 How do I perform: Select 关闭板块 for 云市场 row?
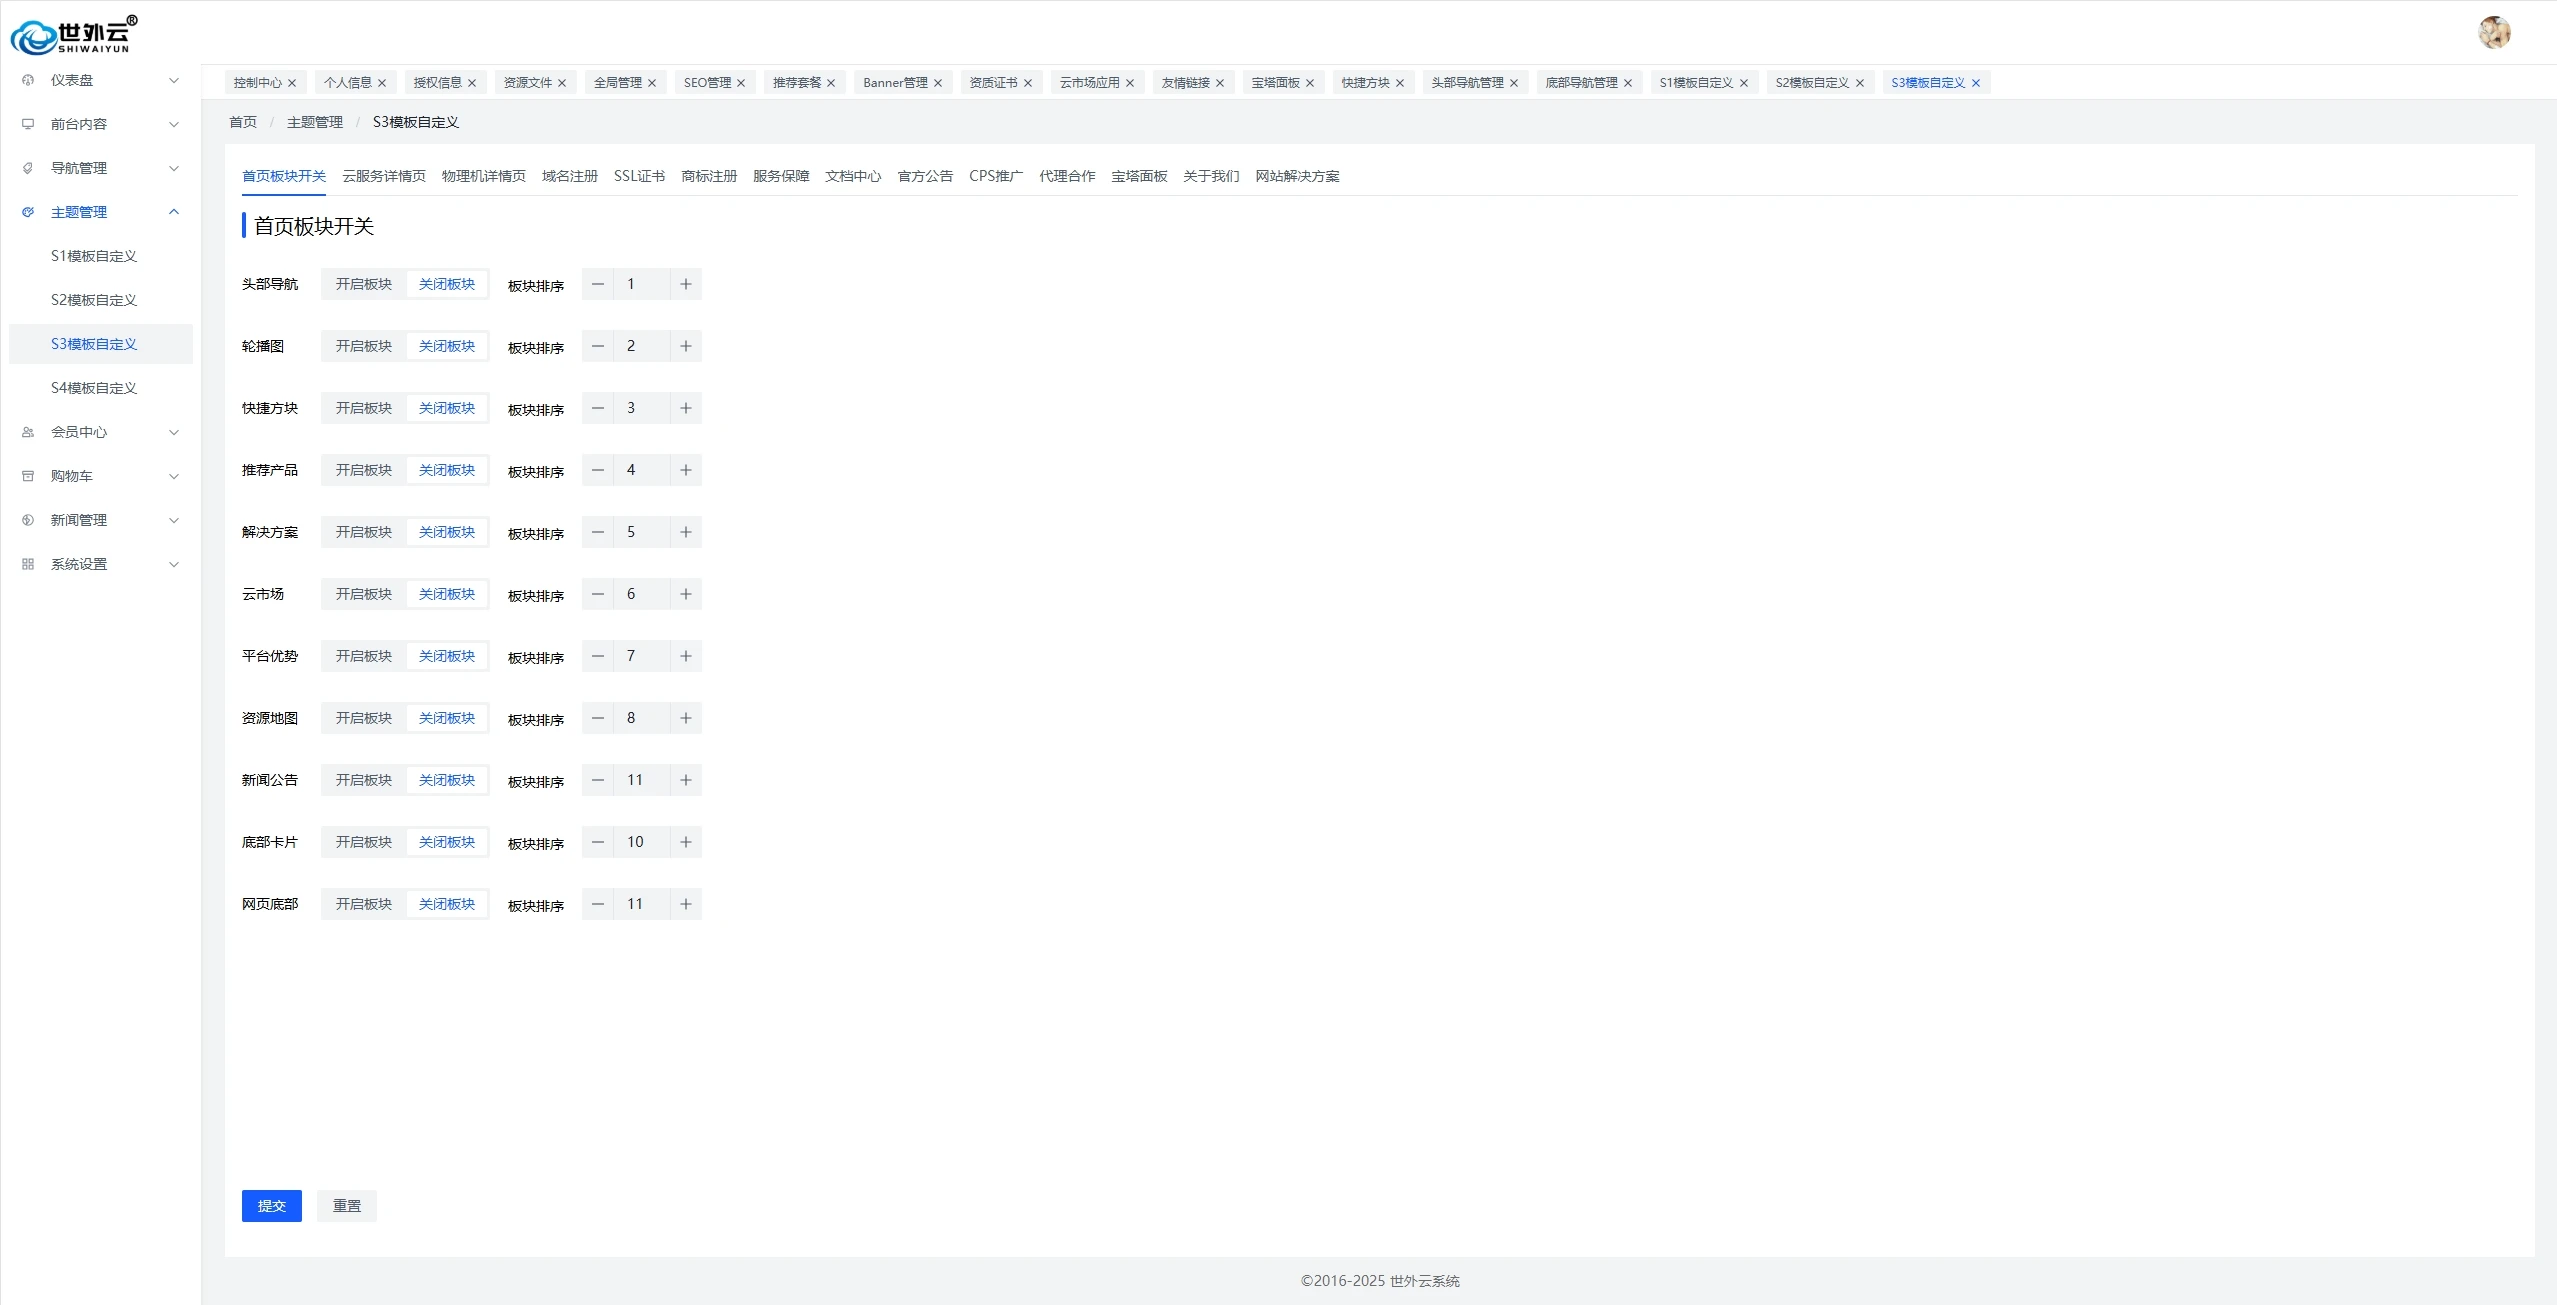[447, 594]
